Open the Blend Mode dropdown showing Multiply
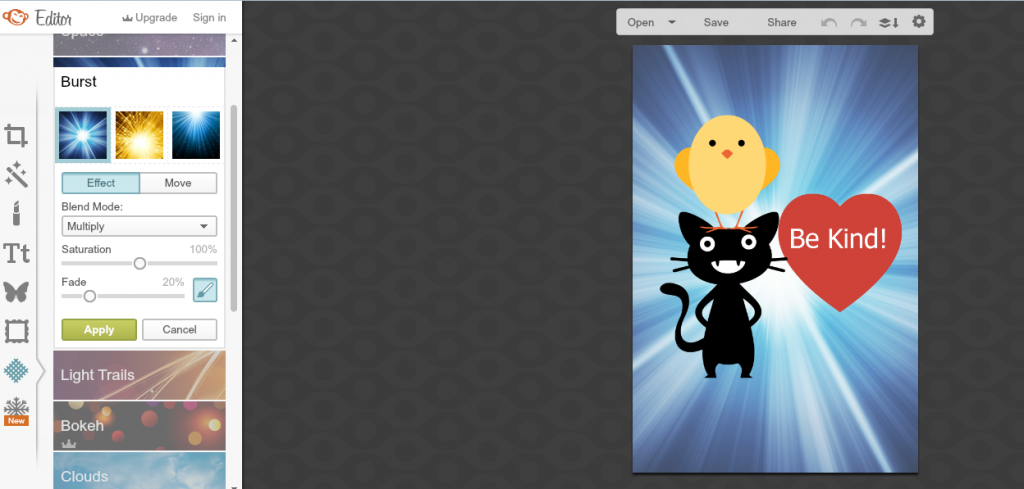Viewport: 1024px width, 489px height. click(x=139, y=226)
